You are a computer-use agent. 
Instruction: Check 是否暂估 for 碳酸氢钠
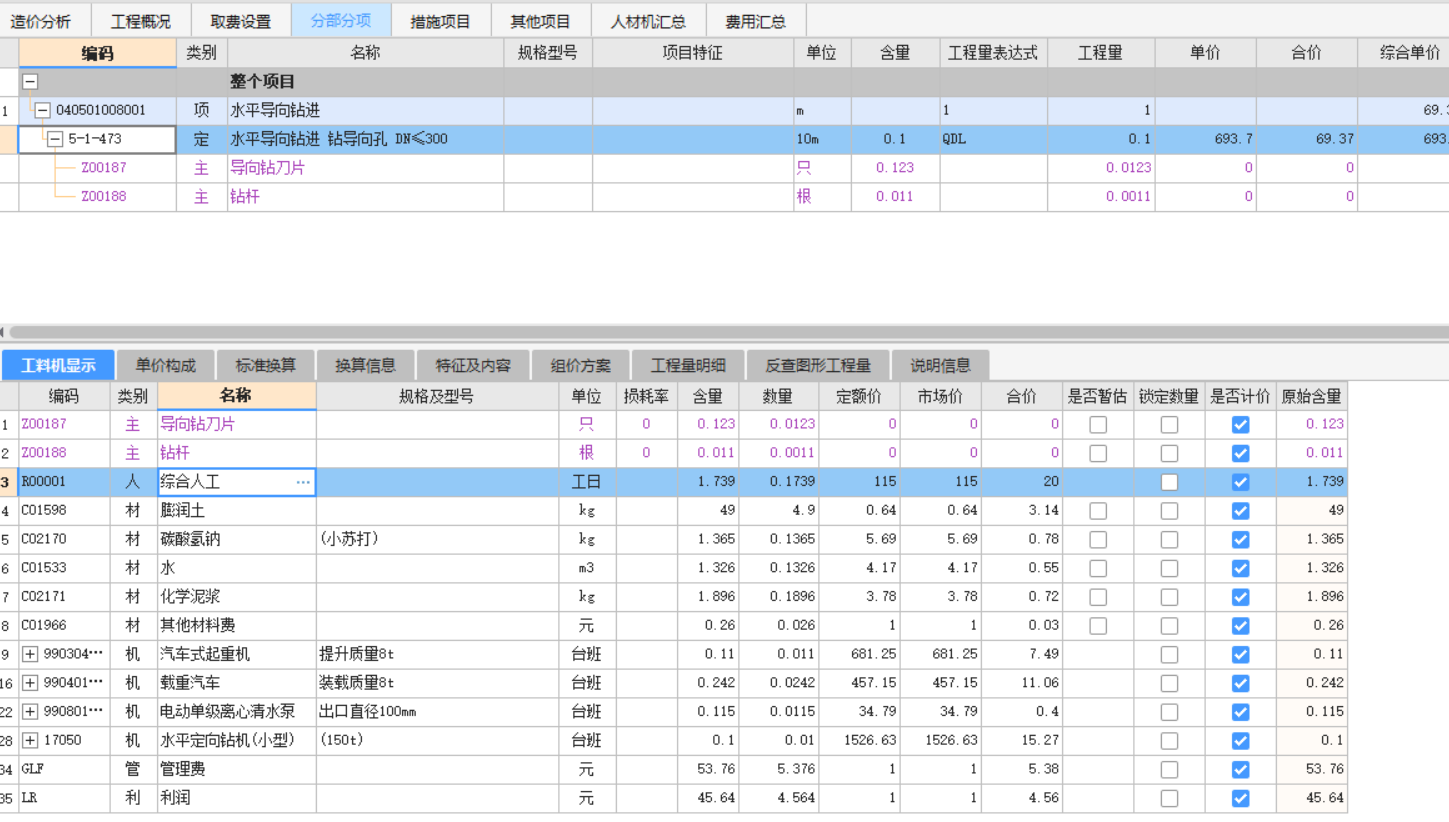(1098, 540)
